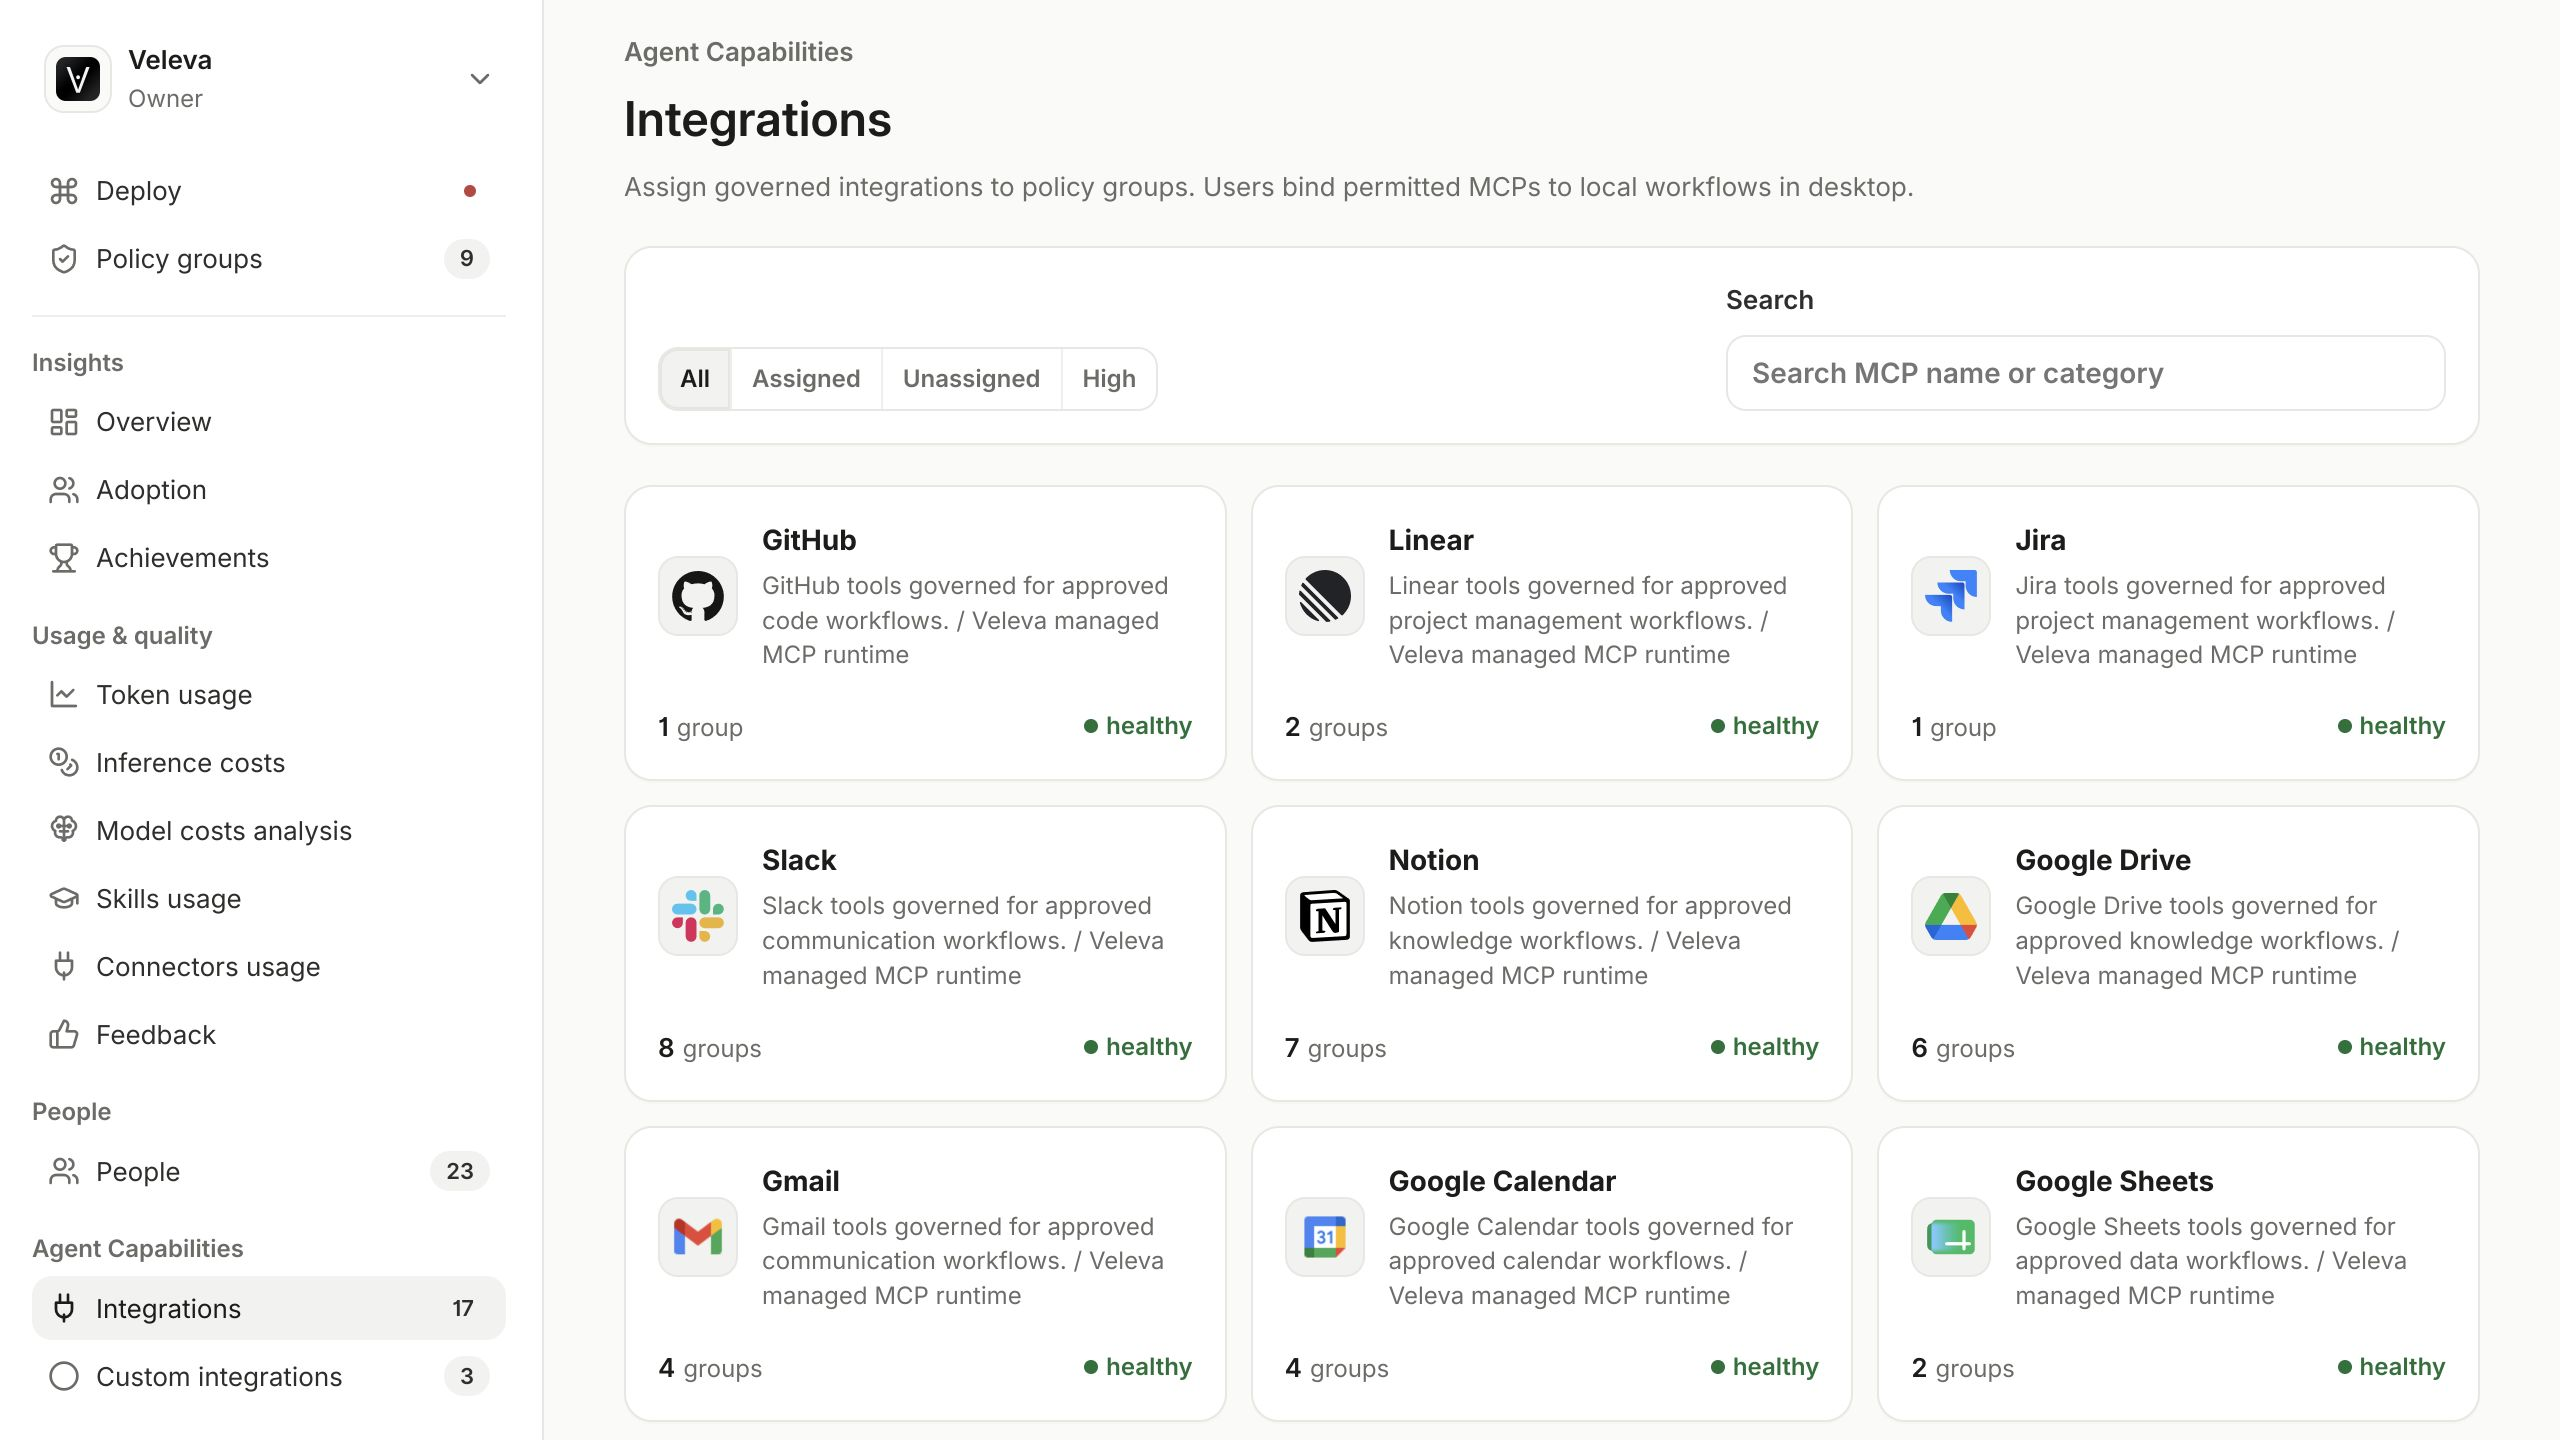Click the Feedback thumbs-up icon
2560x1440 pixels.
point(64,1035)
